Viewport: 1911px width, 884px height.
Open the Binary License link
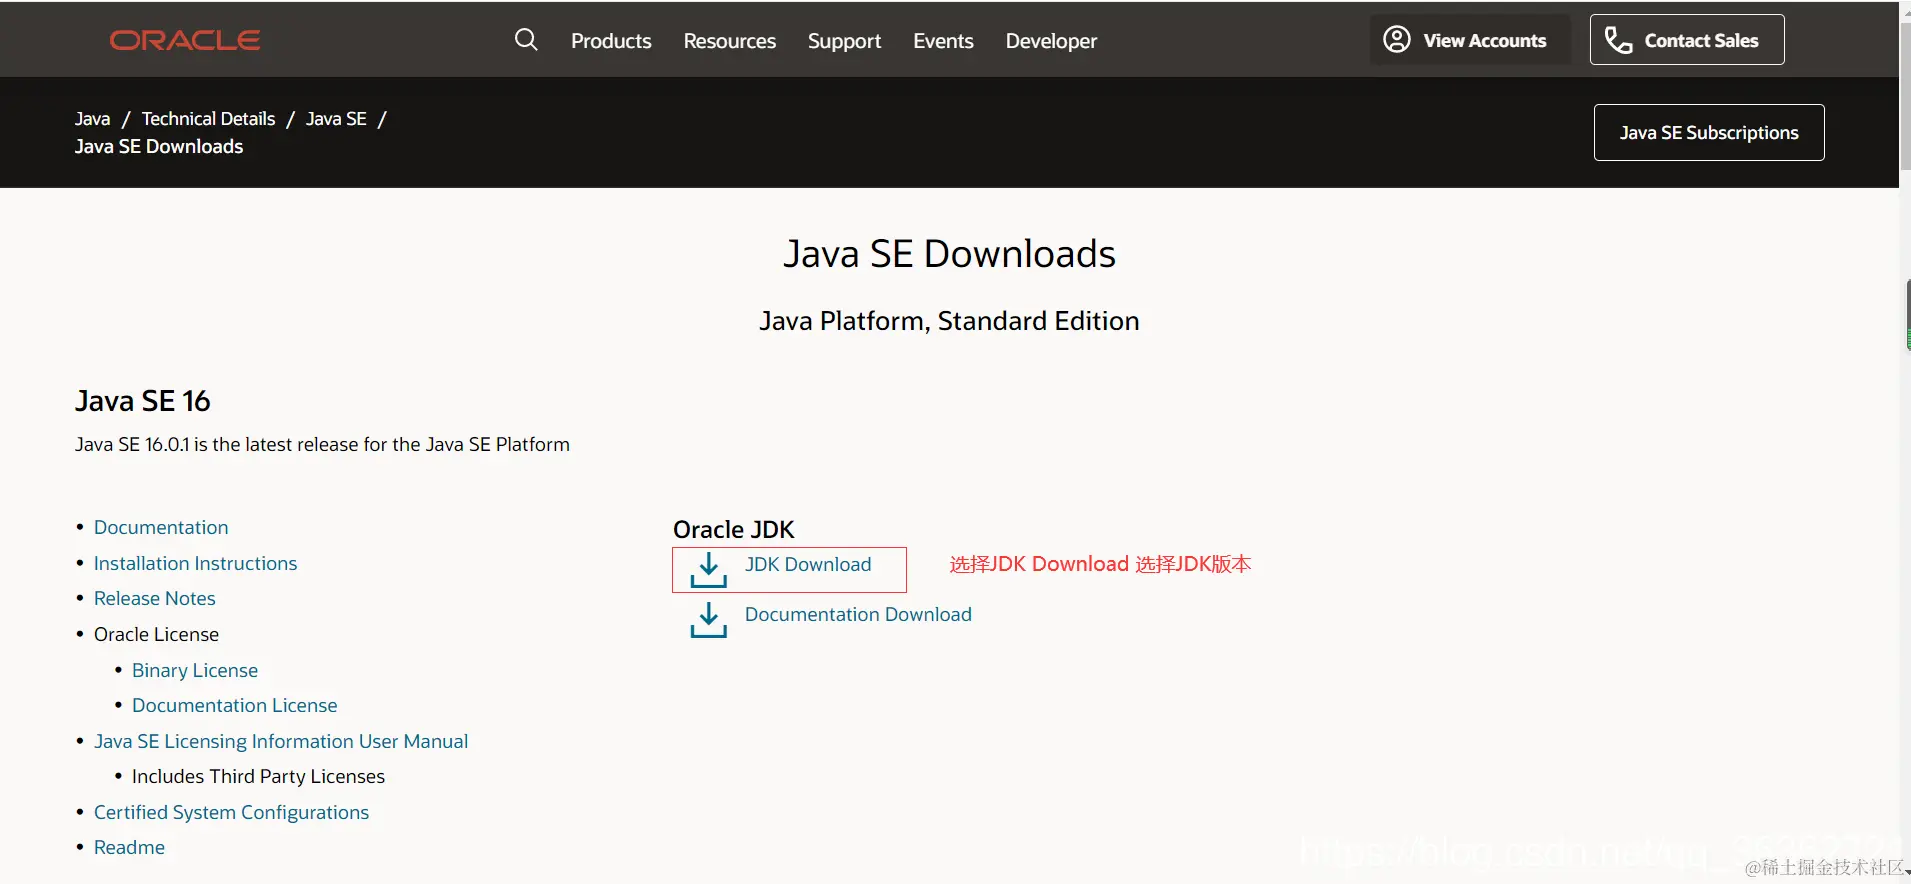point(195,670)
